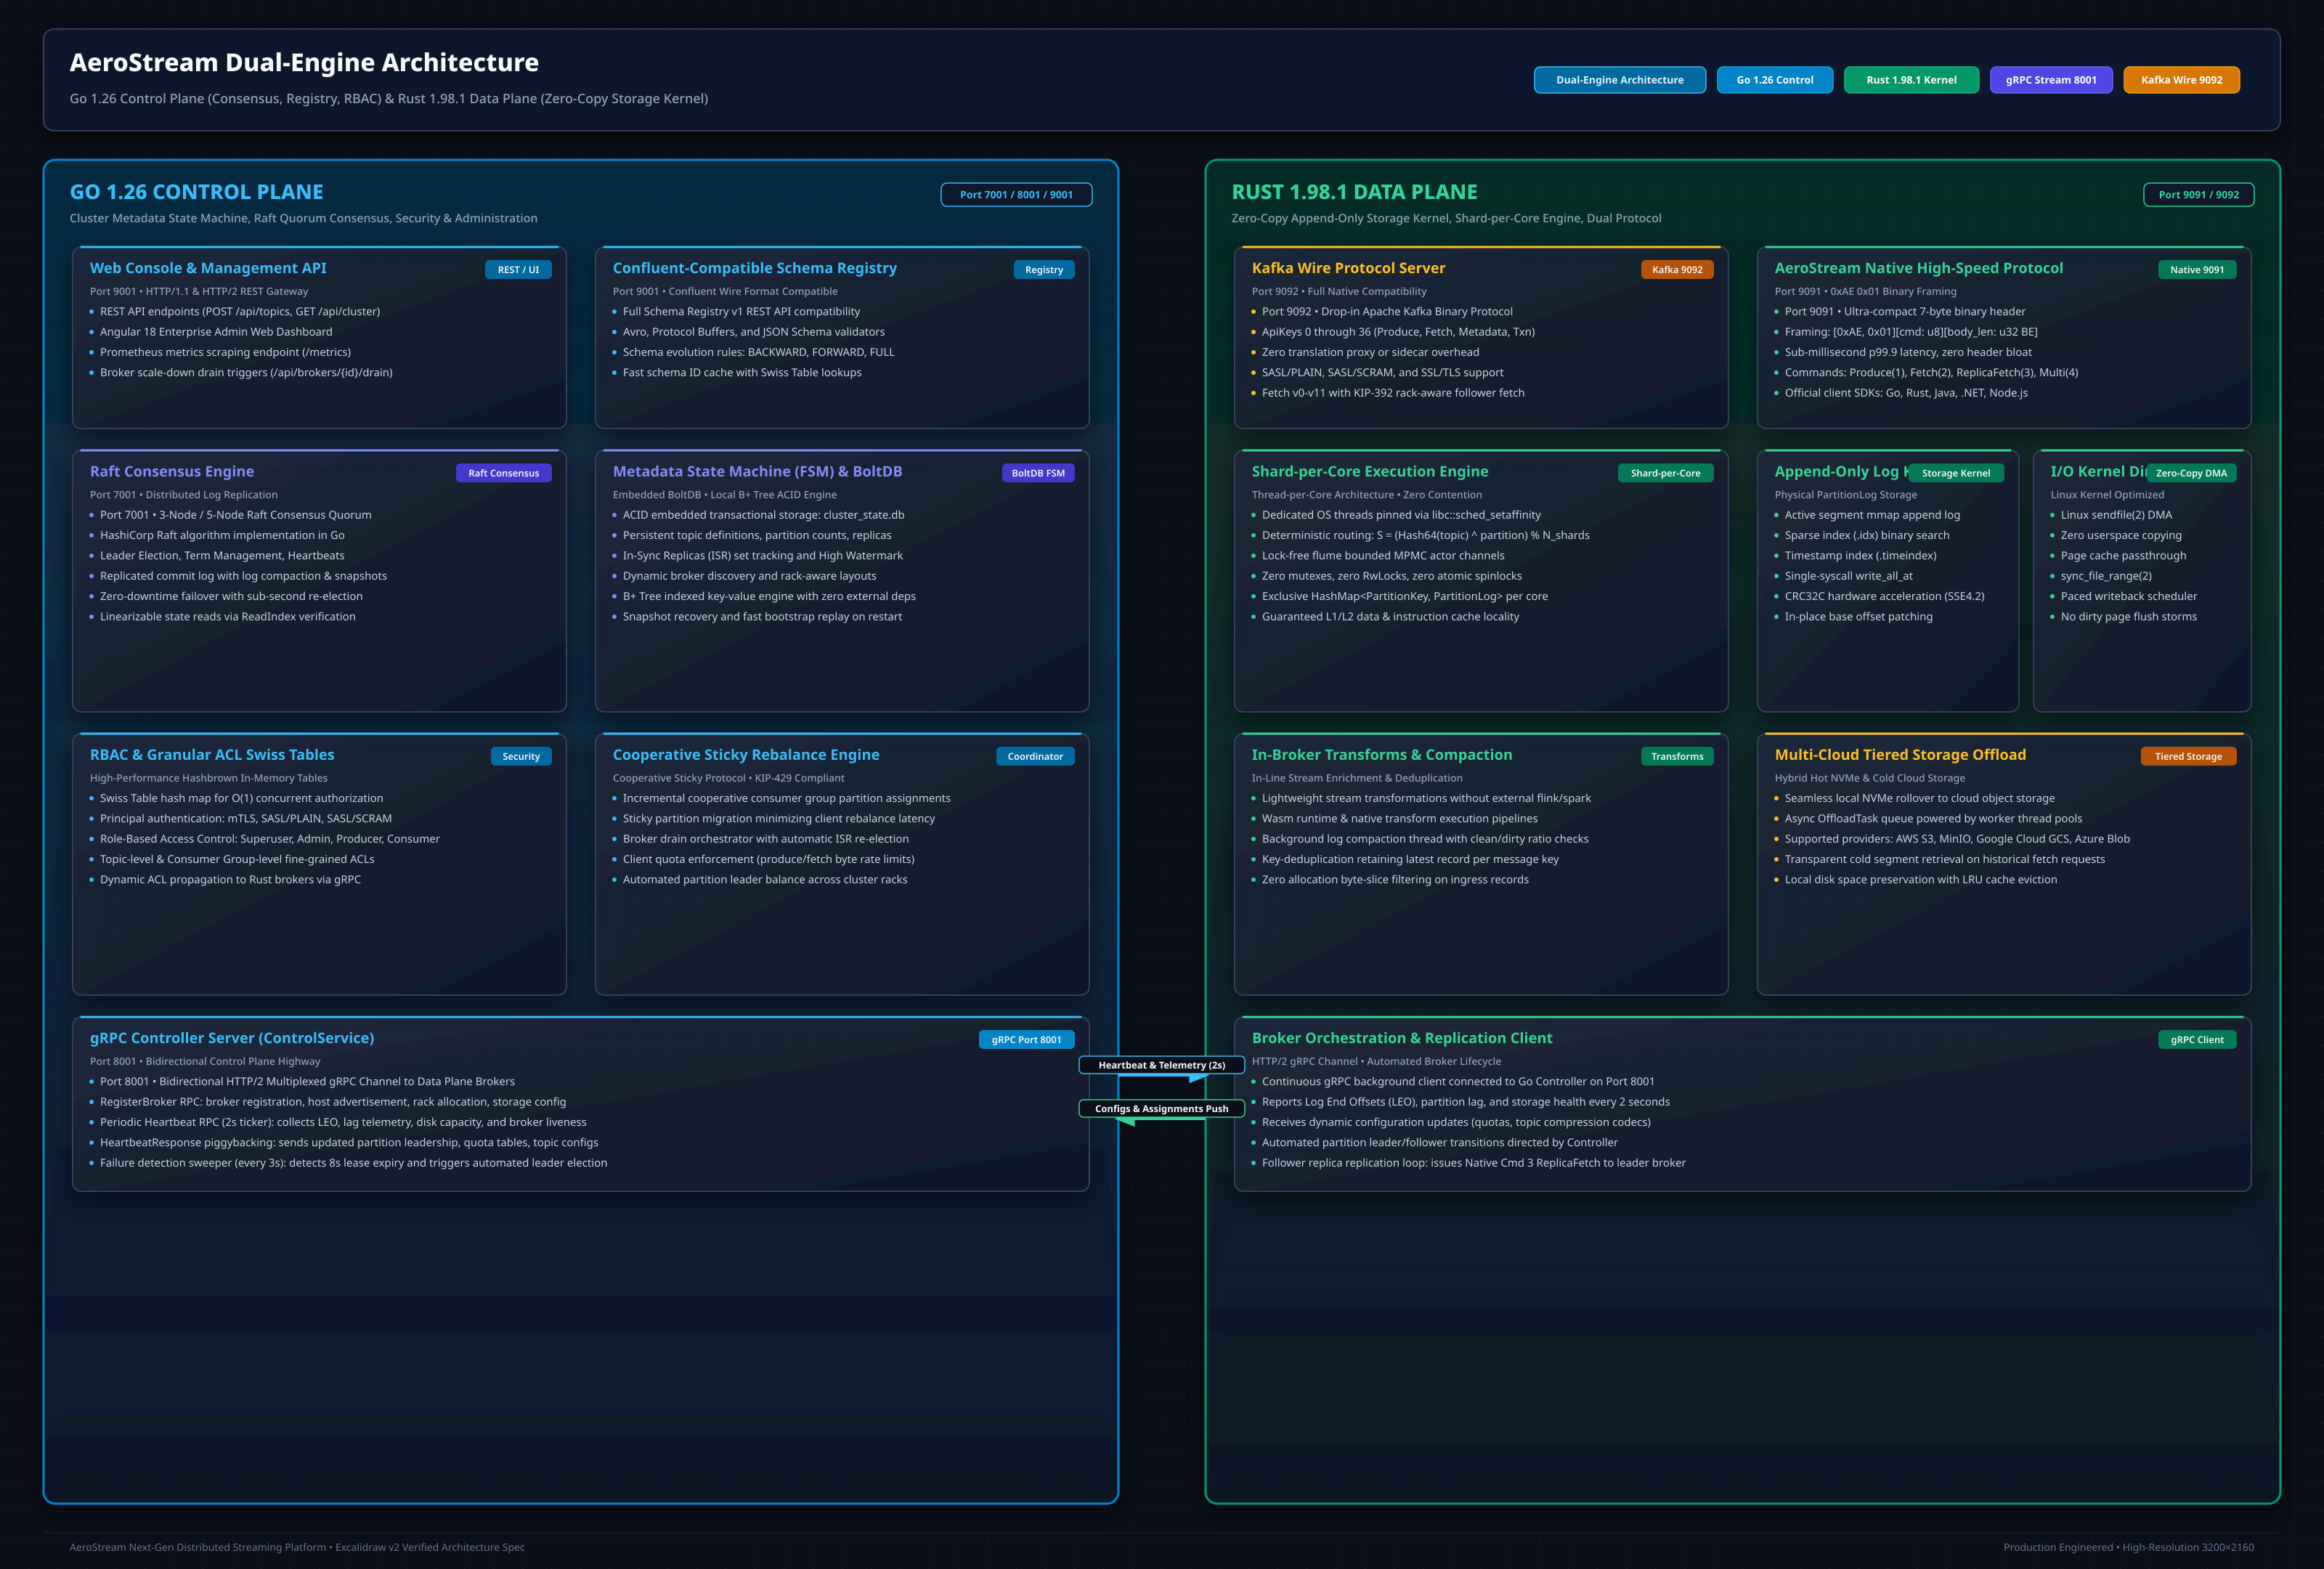Click the Rust 1.98.1 Kernel badge
This screenshot has height=1569, width=2324.
(x=1911, y=80)
